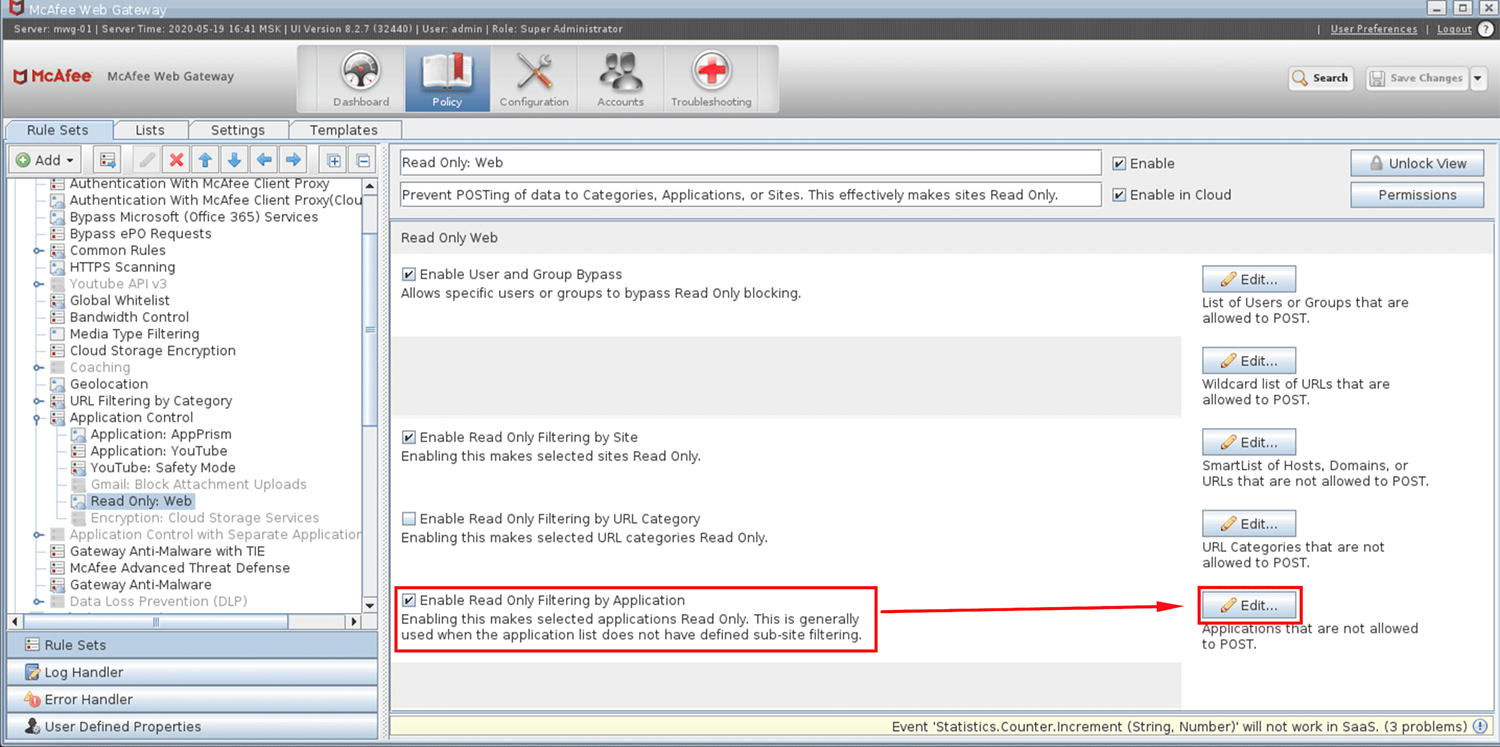Image resolution: width=1500 pixels, height=747 pixels.
Task: Click the rule set tree's vertical scrollbar thumb
Action: pyautogui.click(x=369, y=330)
